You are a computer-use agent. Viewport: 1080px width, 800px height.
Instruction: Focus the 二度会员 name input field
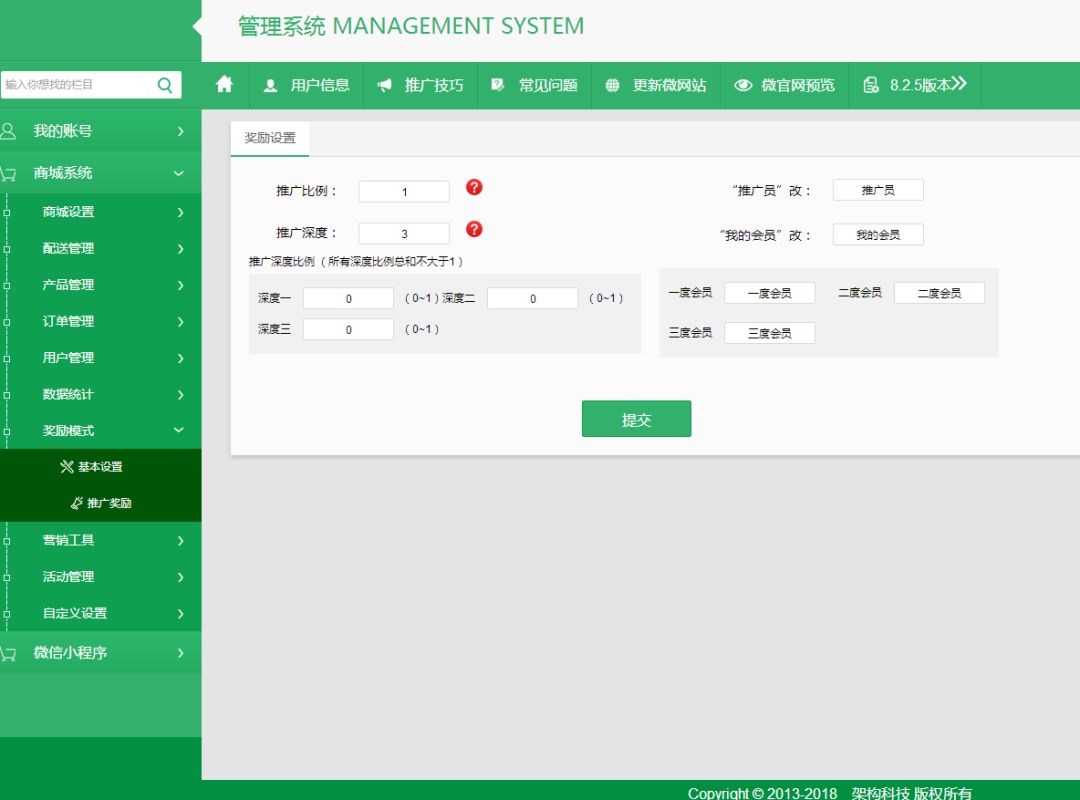tap(939, 293)
